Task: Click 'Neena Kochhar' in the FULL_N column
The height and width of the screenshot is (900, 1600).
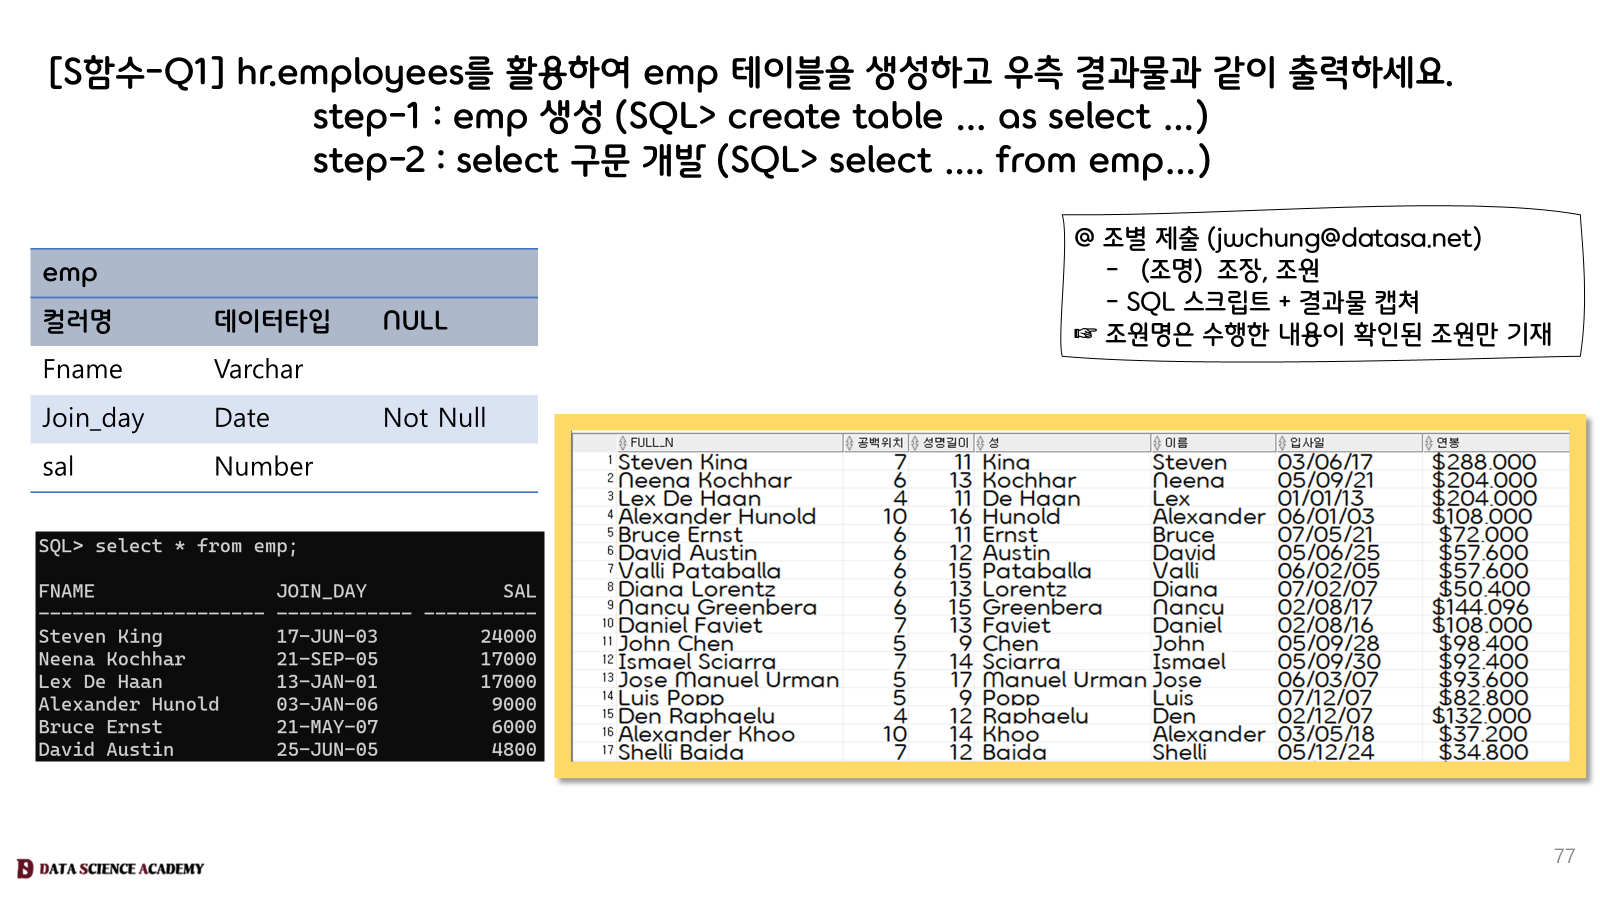Action: (x=705, y=481)
